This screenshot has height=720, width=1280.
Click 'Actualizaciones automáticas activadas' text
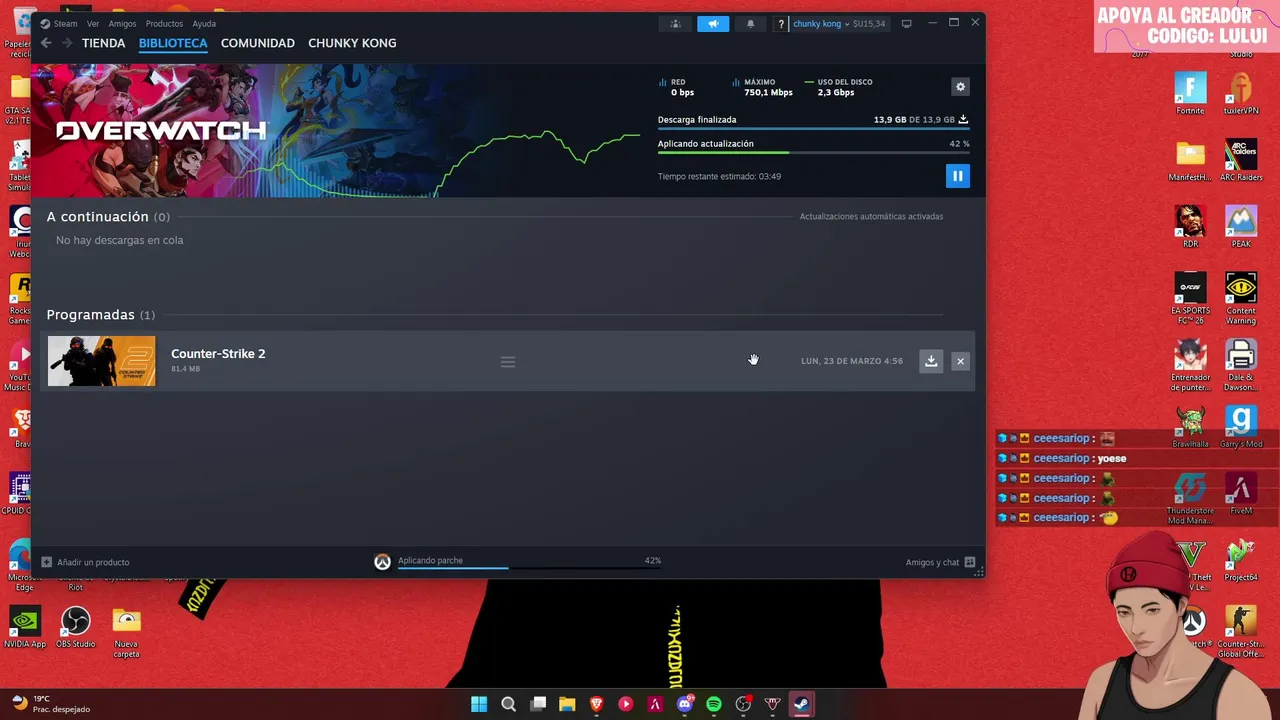coord(871,216)
